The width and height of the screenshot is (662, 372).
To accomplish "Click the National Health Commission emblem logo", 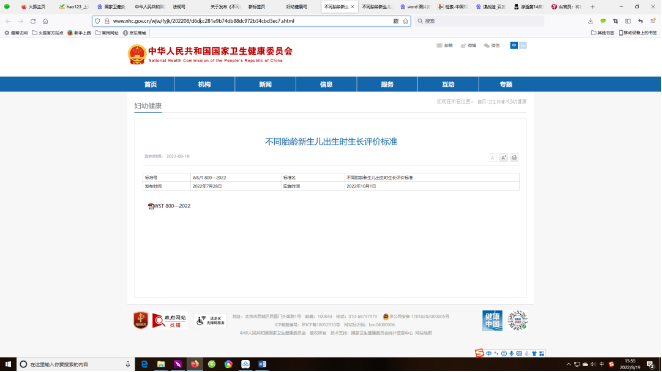I will (x=137, y=54).
